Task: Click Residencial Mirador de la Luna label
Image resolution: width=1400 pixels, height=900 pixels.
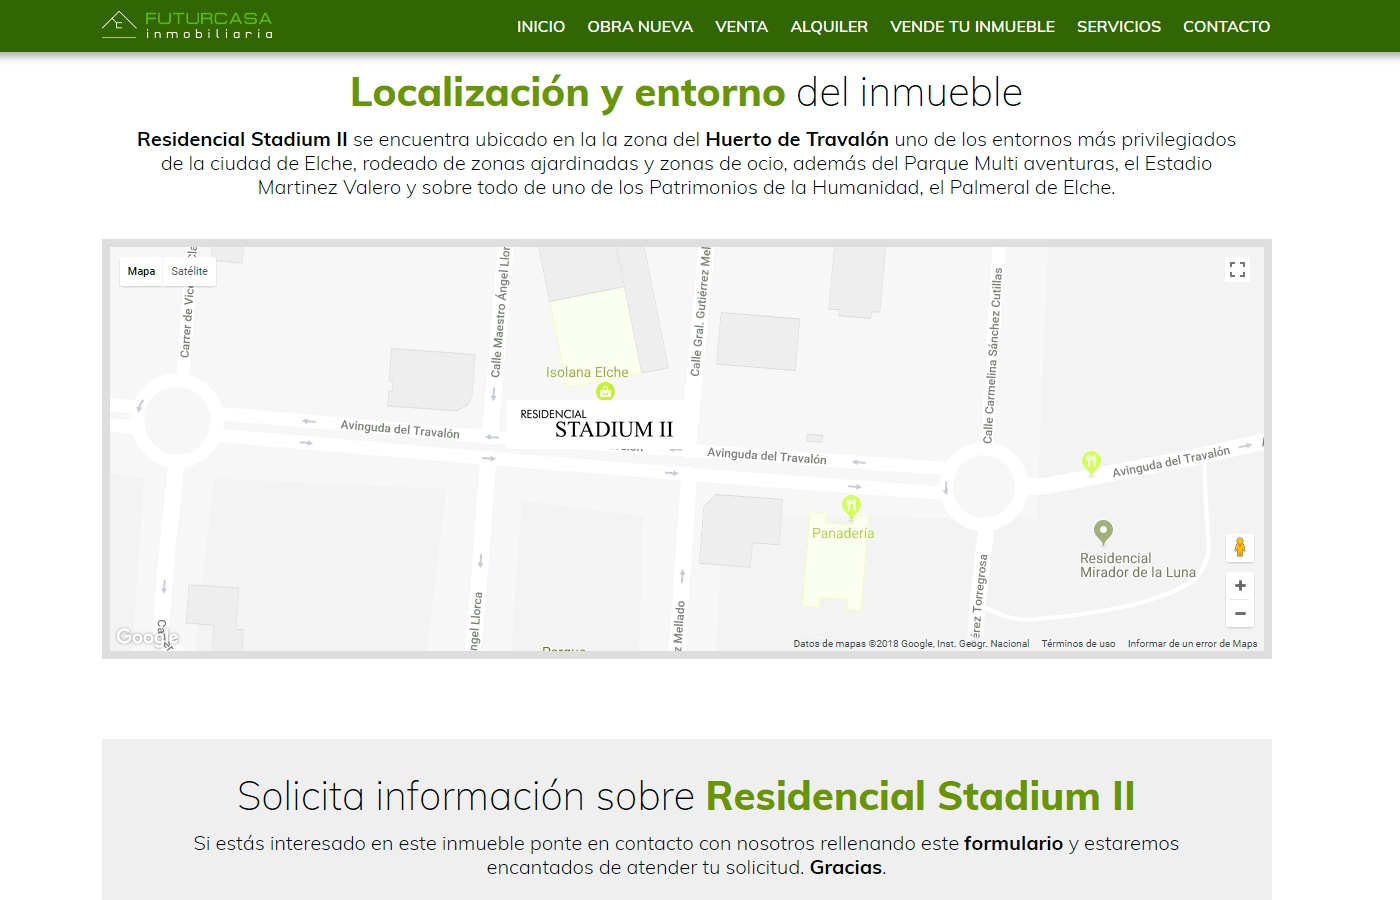Action: coord(1138,565)
